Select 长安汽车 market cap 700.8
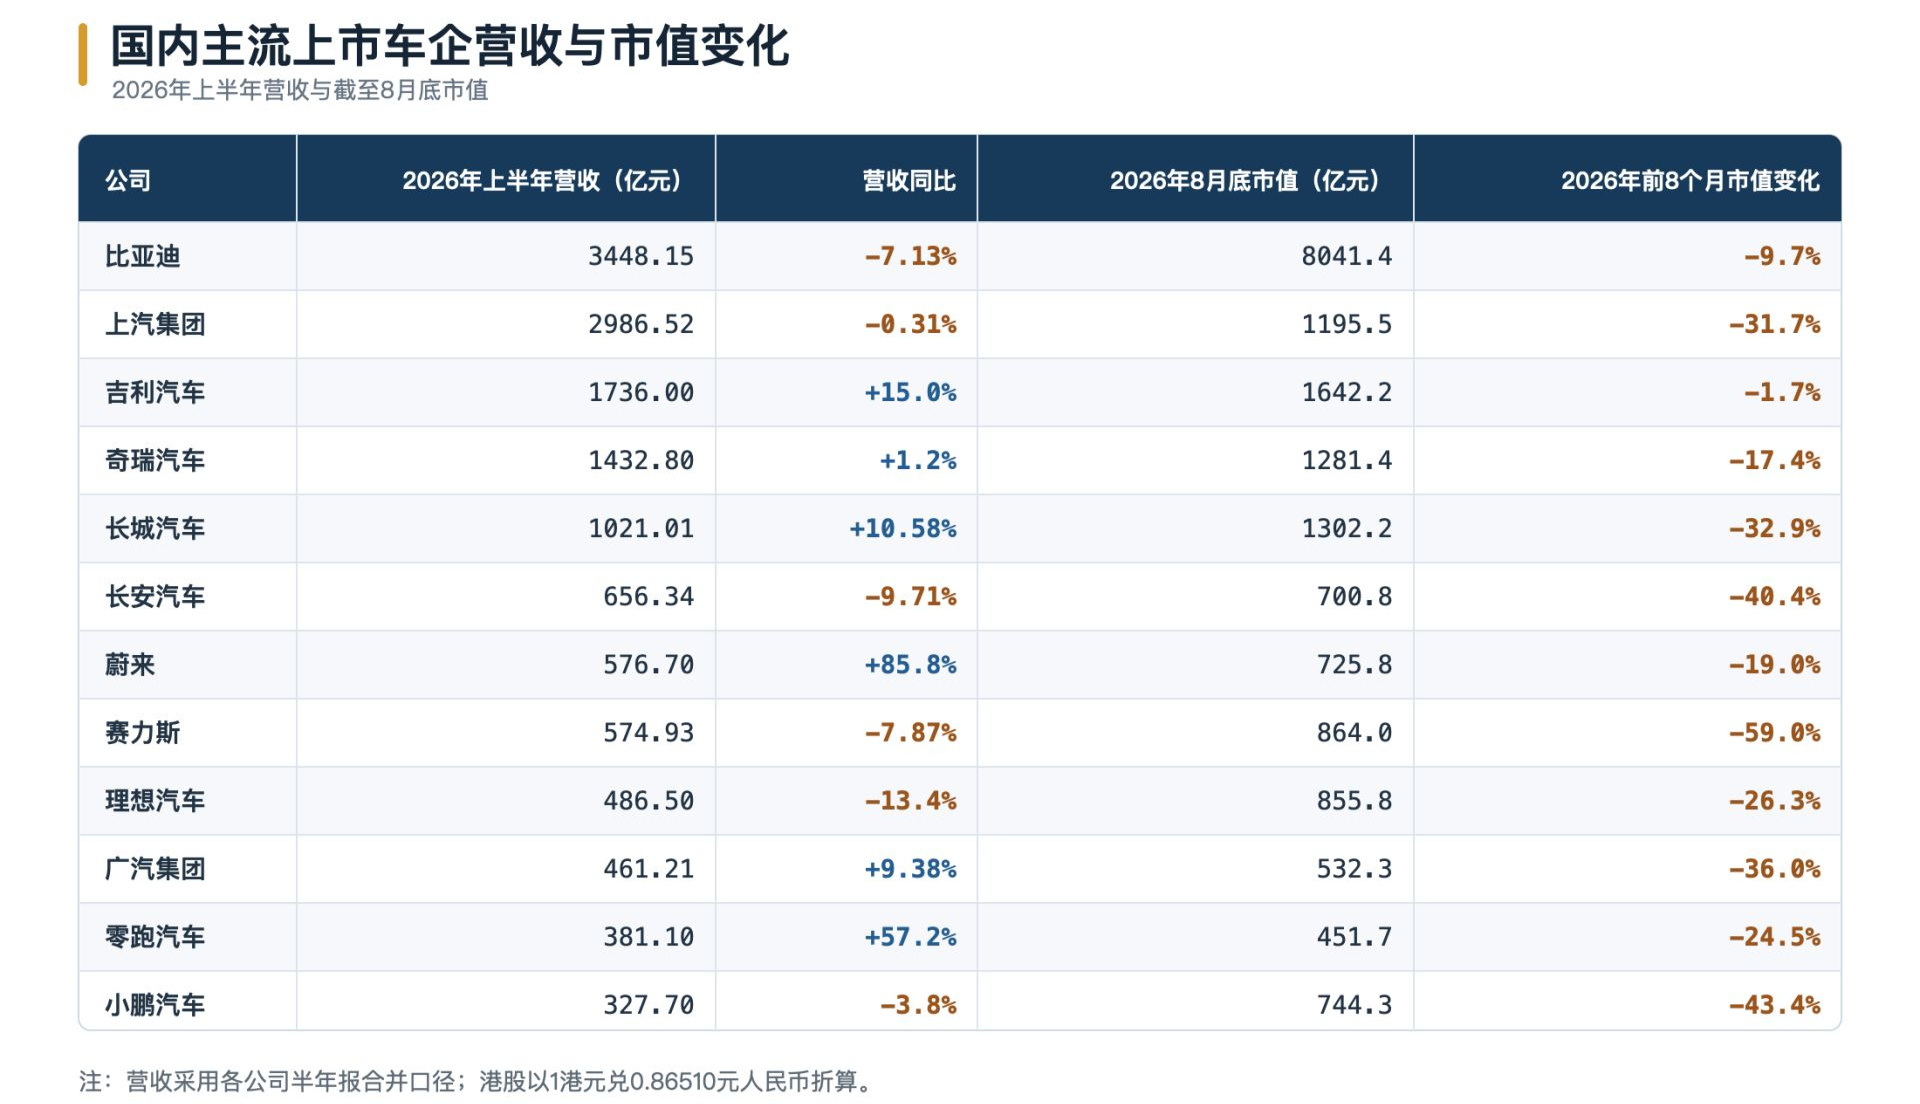The image size is (1920, 1104). click(x=1354, y=596)
